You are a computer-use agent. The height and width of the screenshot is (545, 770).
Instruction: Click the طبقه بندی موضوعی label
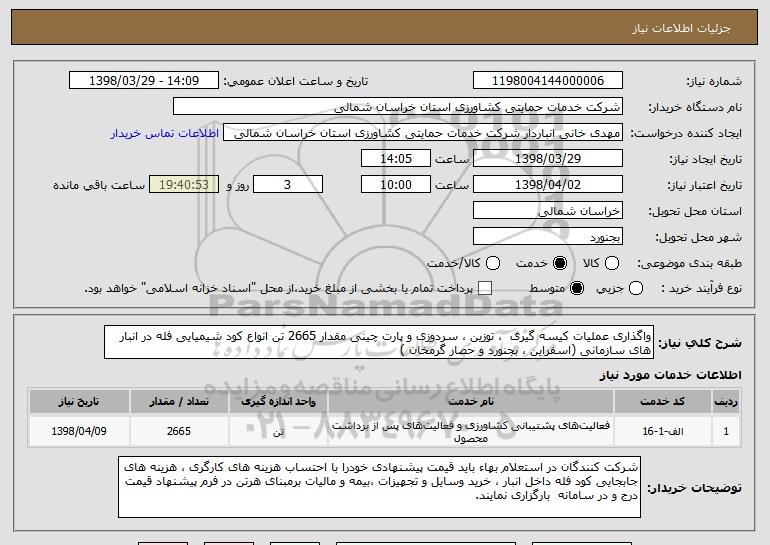pyautogui.click(x=689, y=264)
